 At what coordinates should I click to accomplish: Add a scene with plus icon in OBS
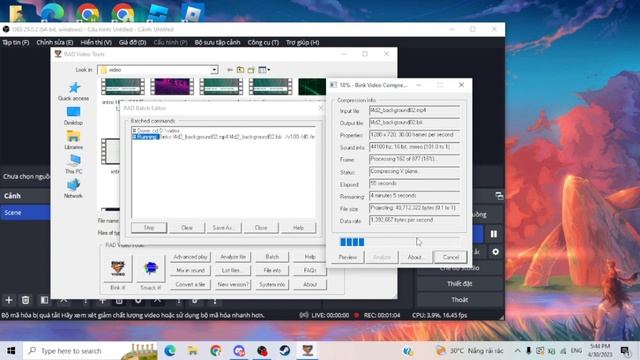9,300
